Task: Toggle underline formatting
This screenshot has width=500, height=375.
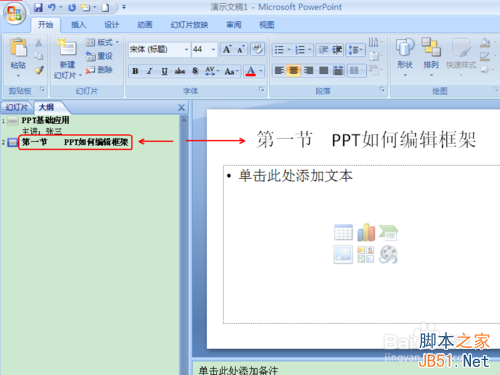Action: pyautogui.click(x=165, y=71)
